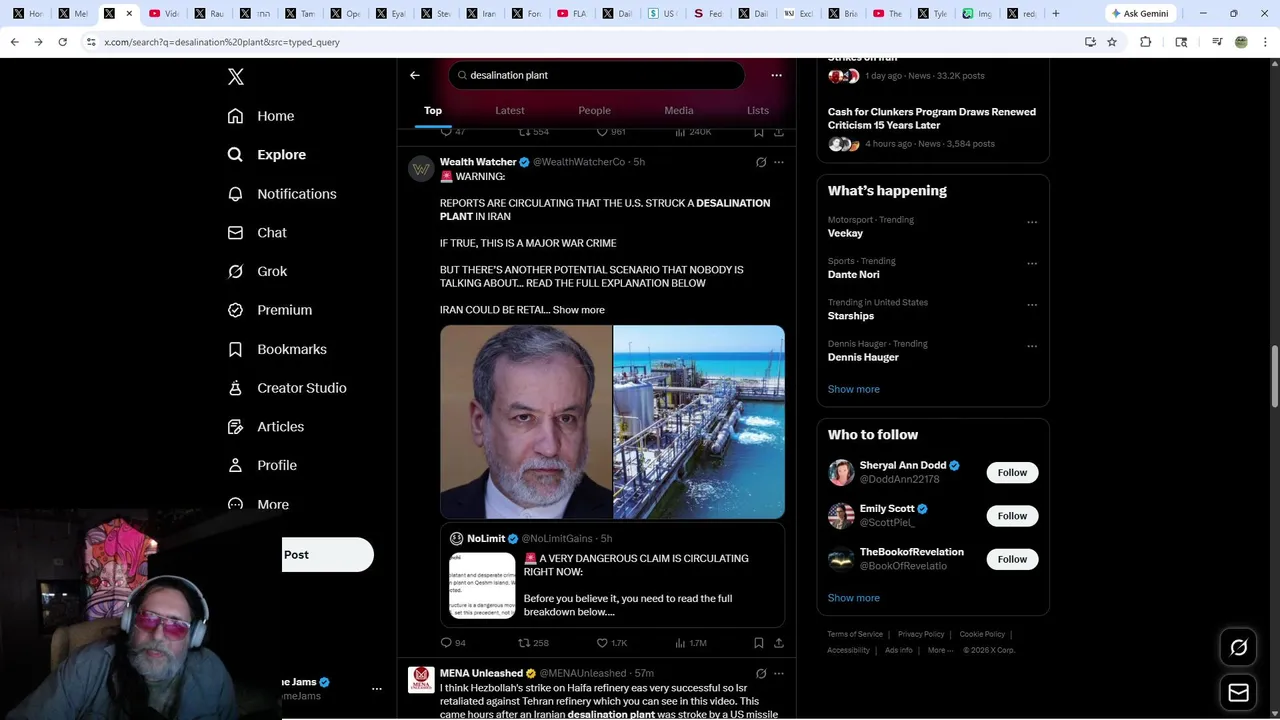This screenshot has height=720, width=1280.
Task: Open Profile in sidebar
Action: (x=262, y=466)
